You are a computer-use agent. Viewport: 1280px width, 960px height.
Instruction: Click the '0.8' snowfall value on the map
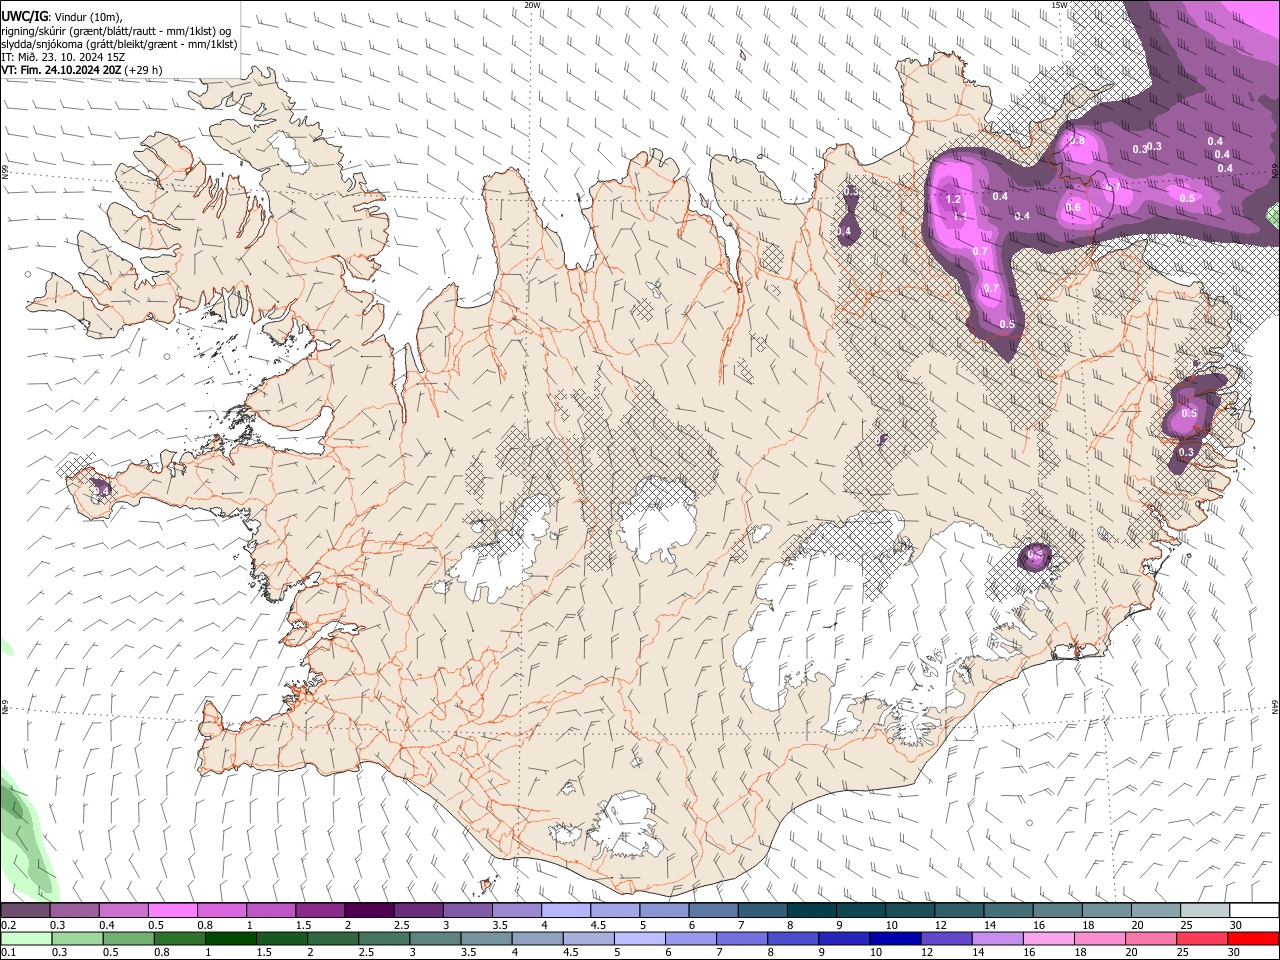[x=1077, y=141]
